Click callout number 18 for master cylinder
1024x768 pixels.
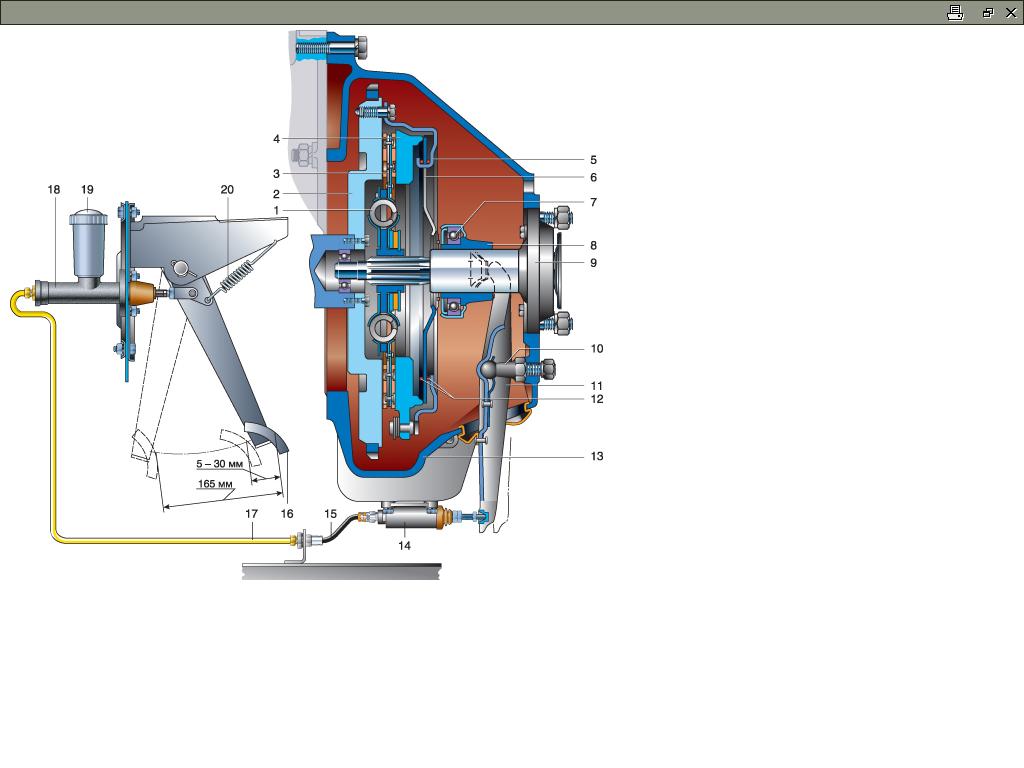click(x=53, y=189)
